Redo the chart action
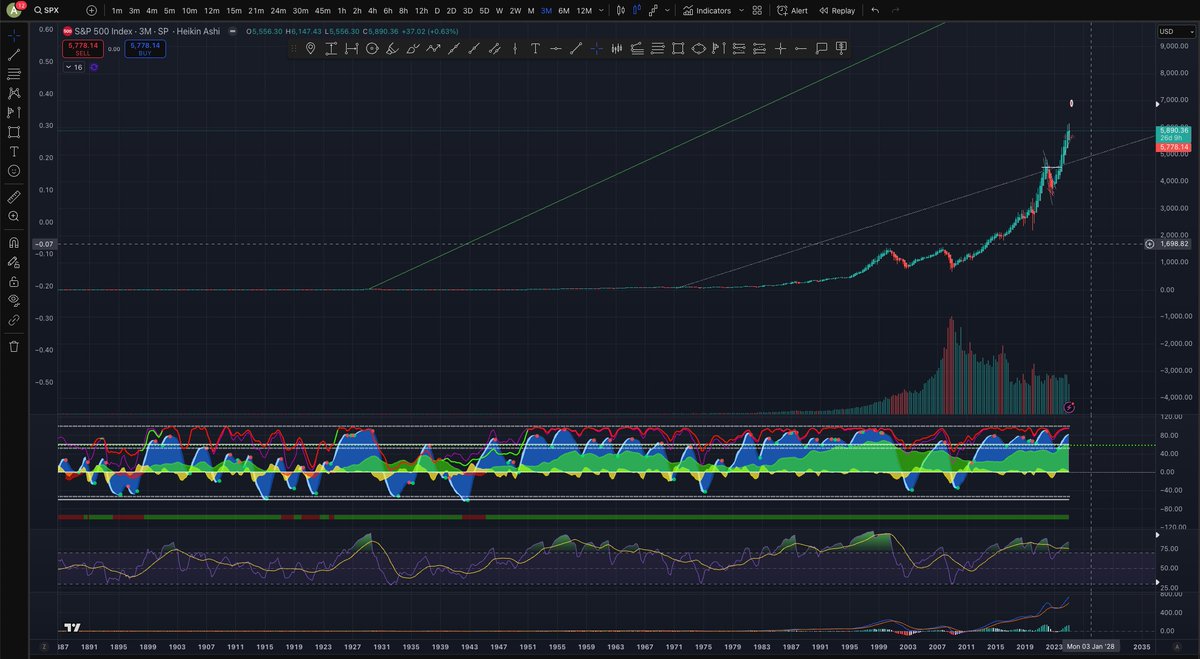The width and height of the screenshot is (1200, 659). [895, 10]
